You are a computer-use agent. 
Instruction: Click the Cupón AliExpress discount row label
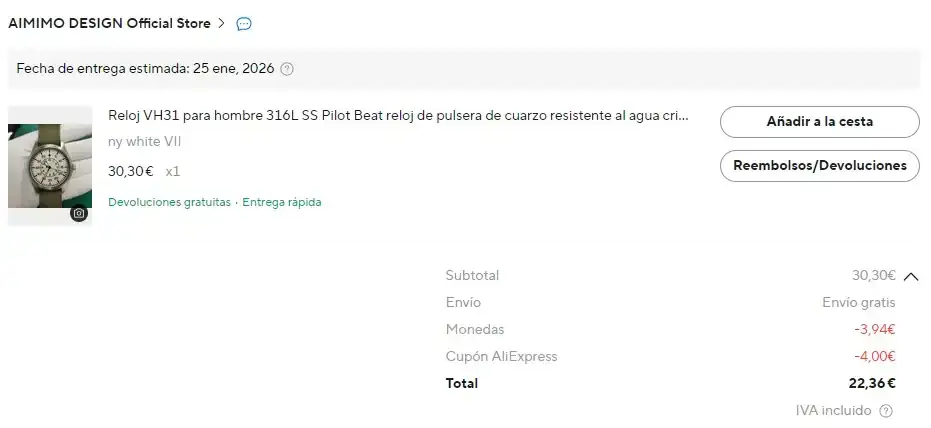pos(501,356)
